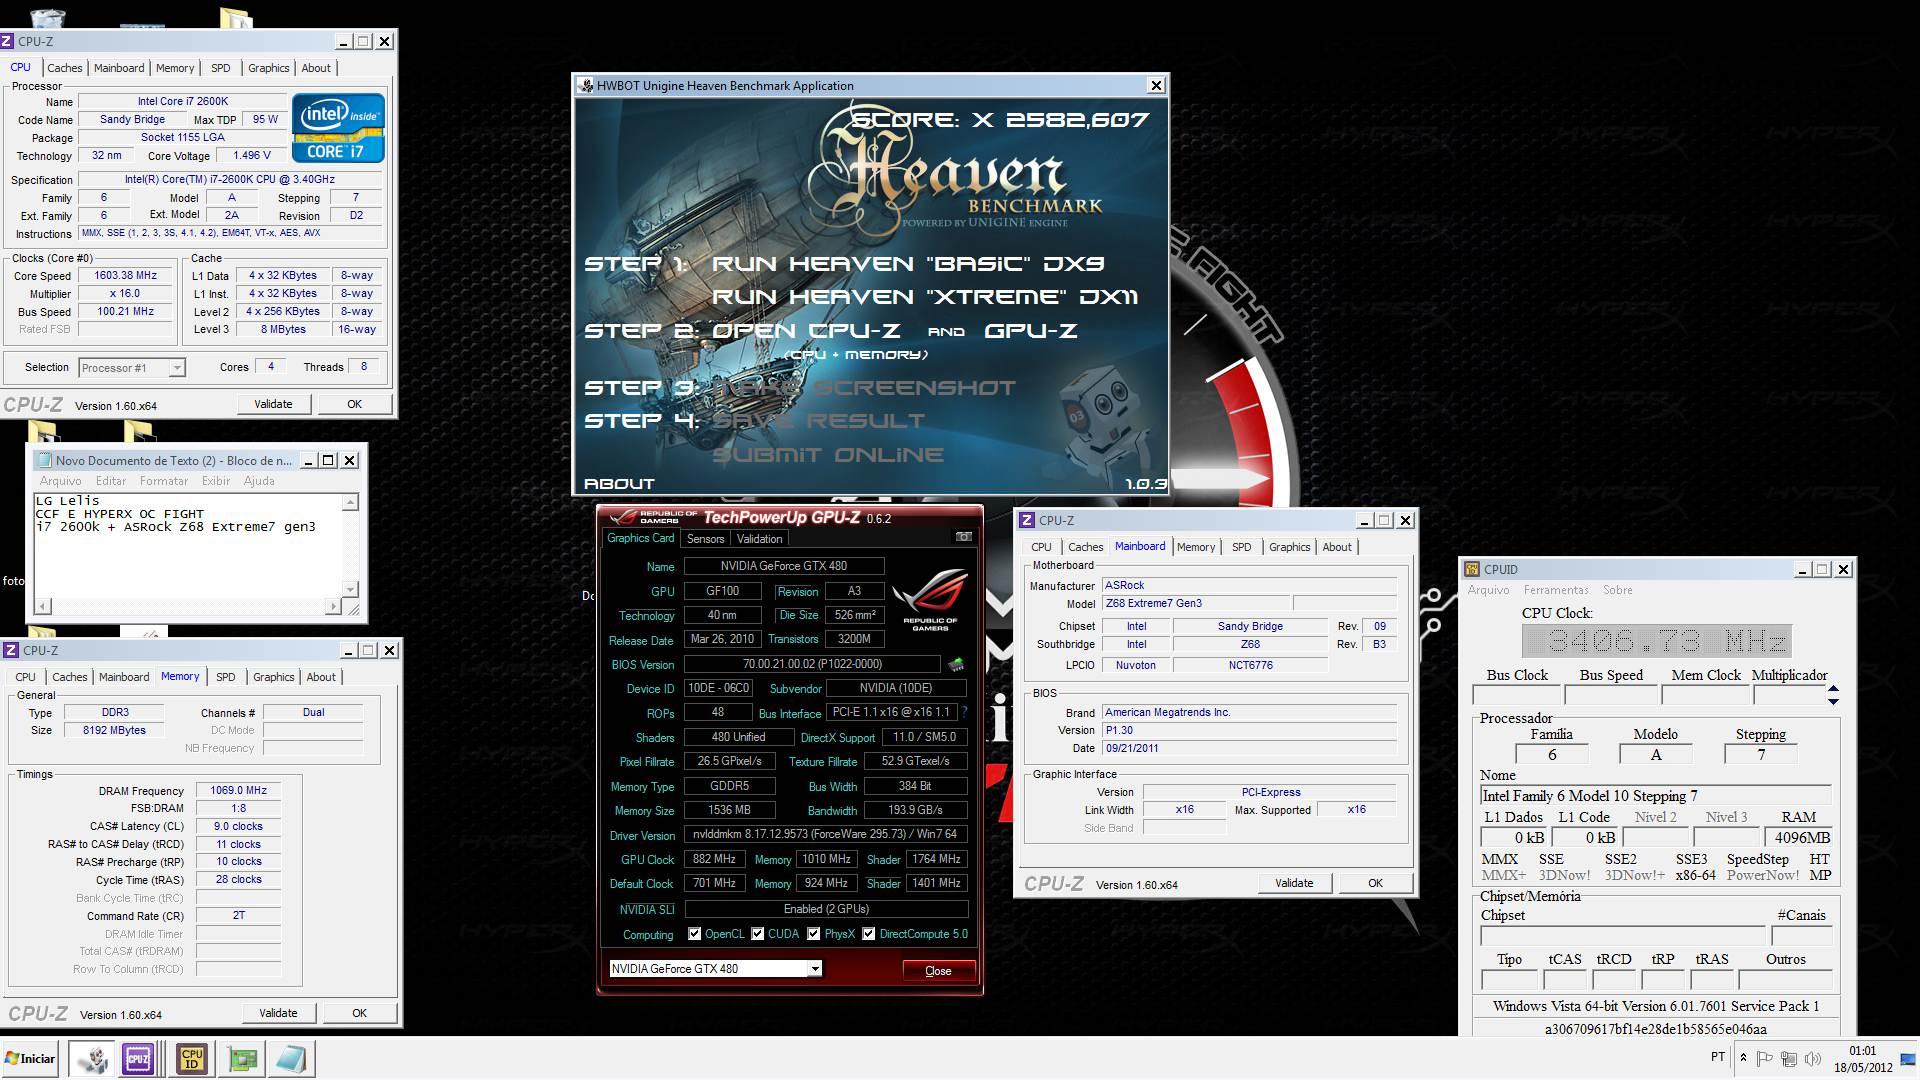Click the bus interface question mark
Image resolution: width=1920 pixels, height=1080 pixels.
[964, 712]
